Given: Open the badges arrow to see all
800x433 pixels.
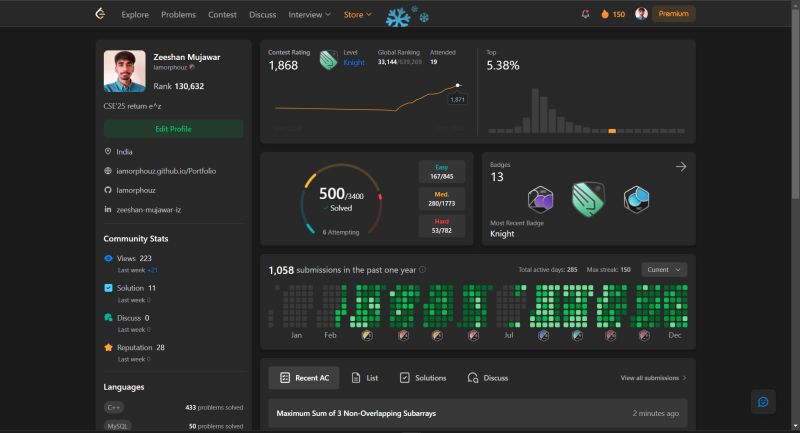Looking at the screenshot, I should tap(681, 167).
